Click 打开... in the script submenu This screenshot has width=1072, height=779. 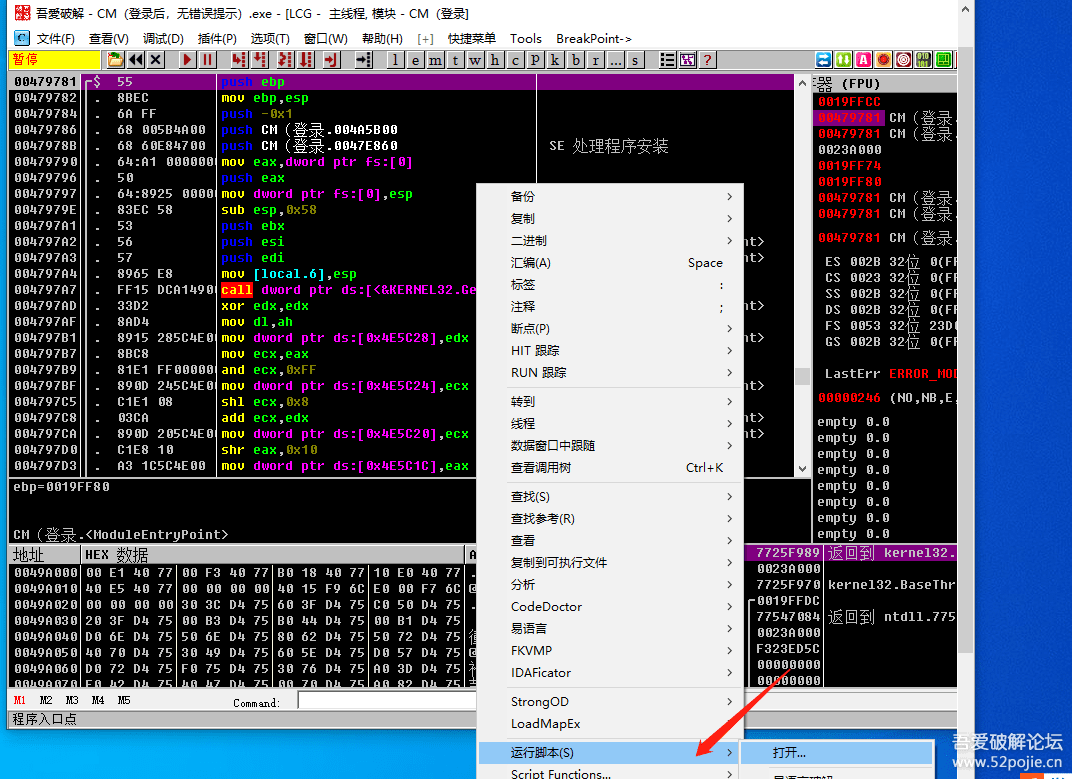pos(789,752)
